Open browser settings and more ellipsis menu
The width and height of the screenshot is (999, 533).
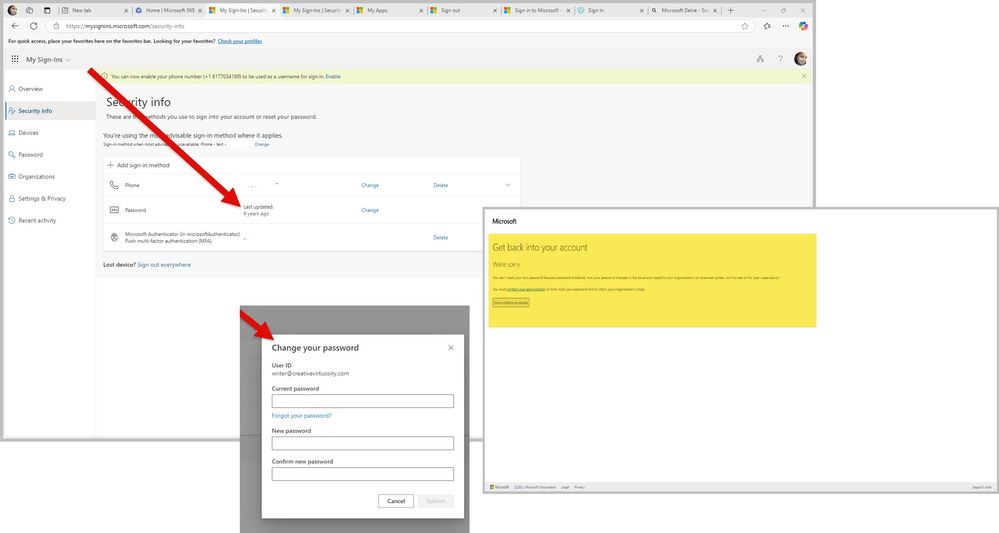pos(786,26)
